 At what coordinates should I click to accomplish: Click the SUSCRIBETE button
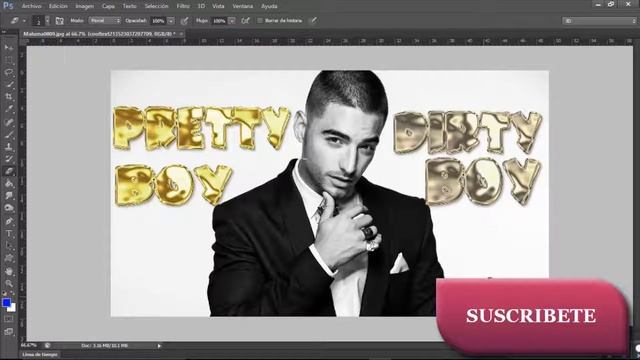531,316
